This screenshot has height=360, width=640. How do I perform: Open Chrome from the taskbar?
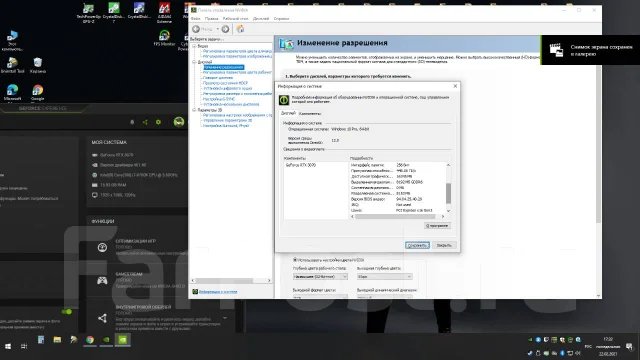coord(90,340)
